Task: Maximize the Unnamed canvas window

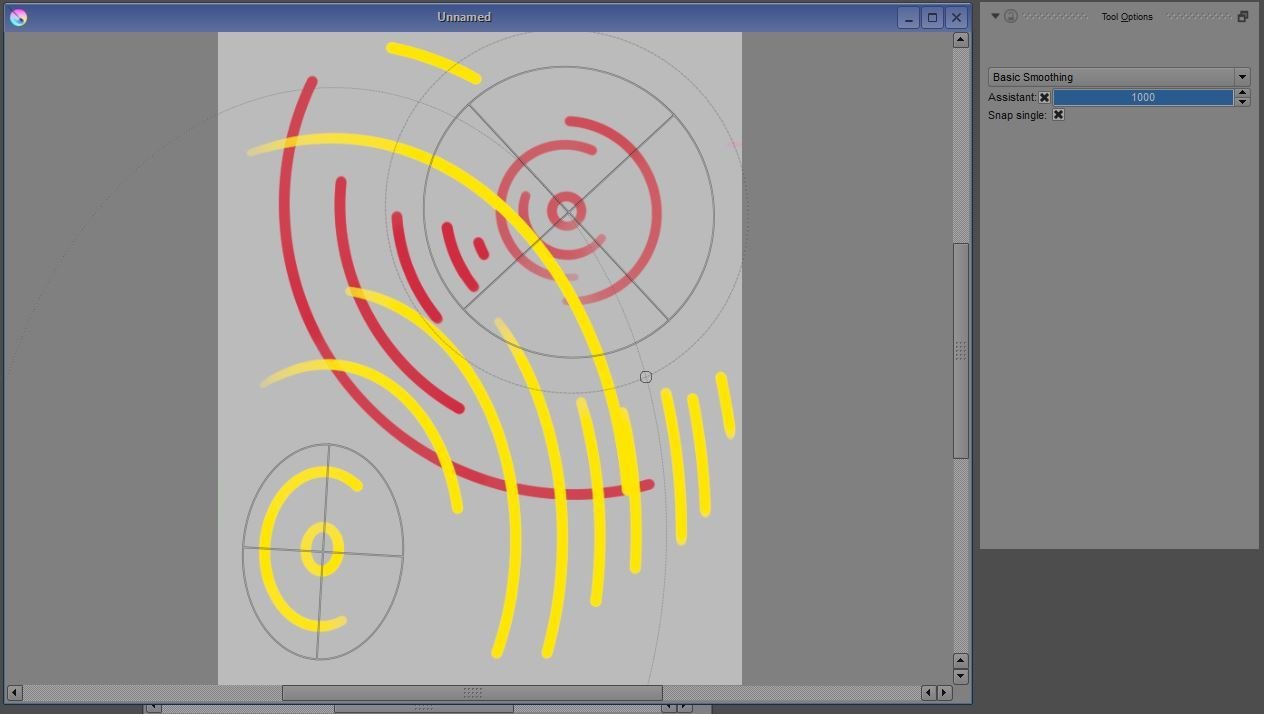Action: 932,17
